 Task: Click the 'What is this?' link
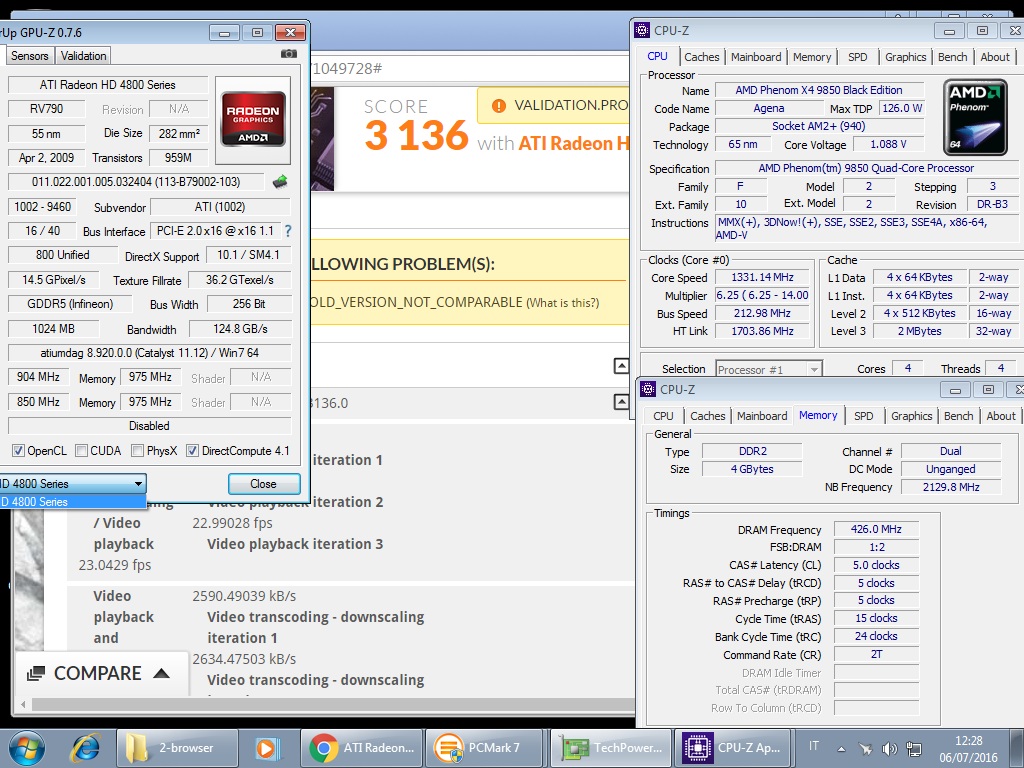562,302
